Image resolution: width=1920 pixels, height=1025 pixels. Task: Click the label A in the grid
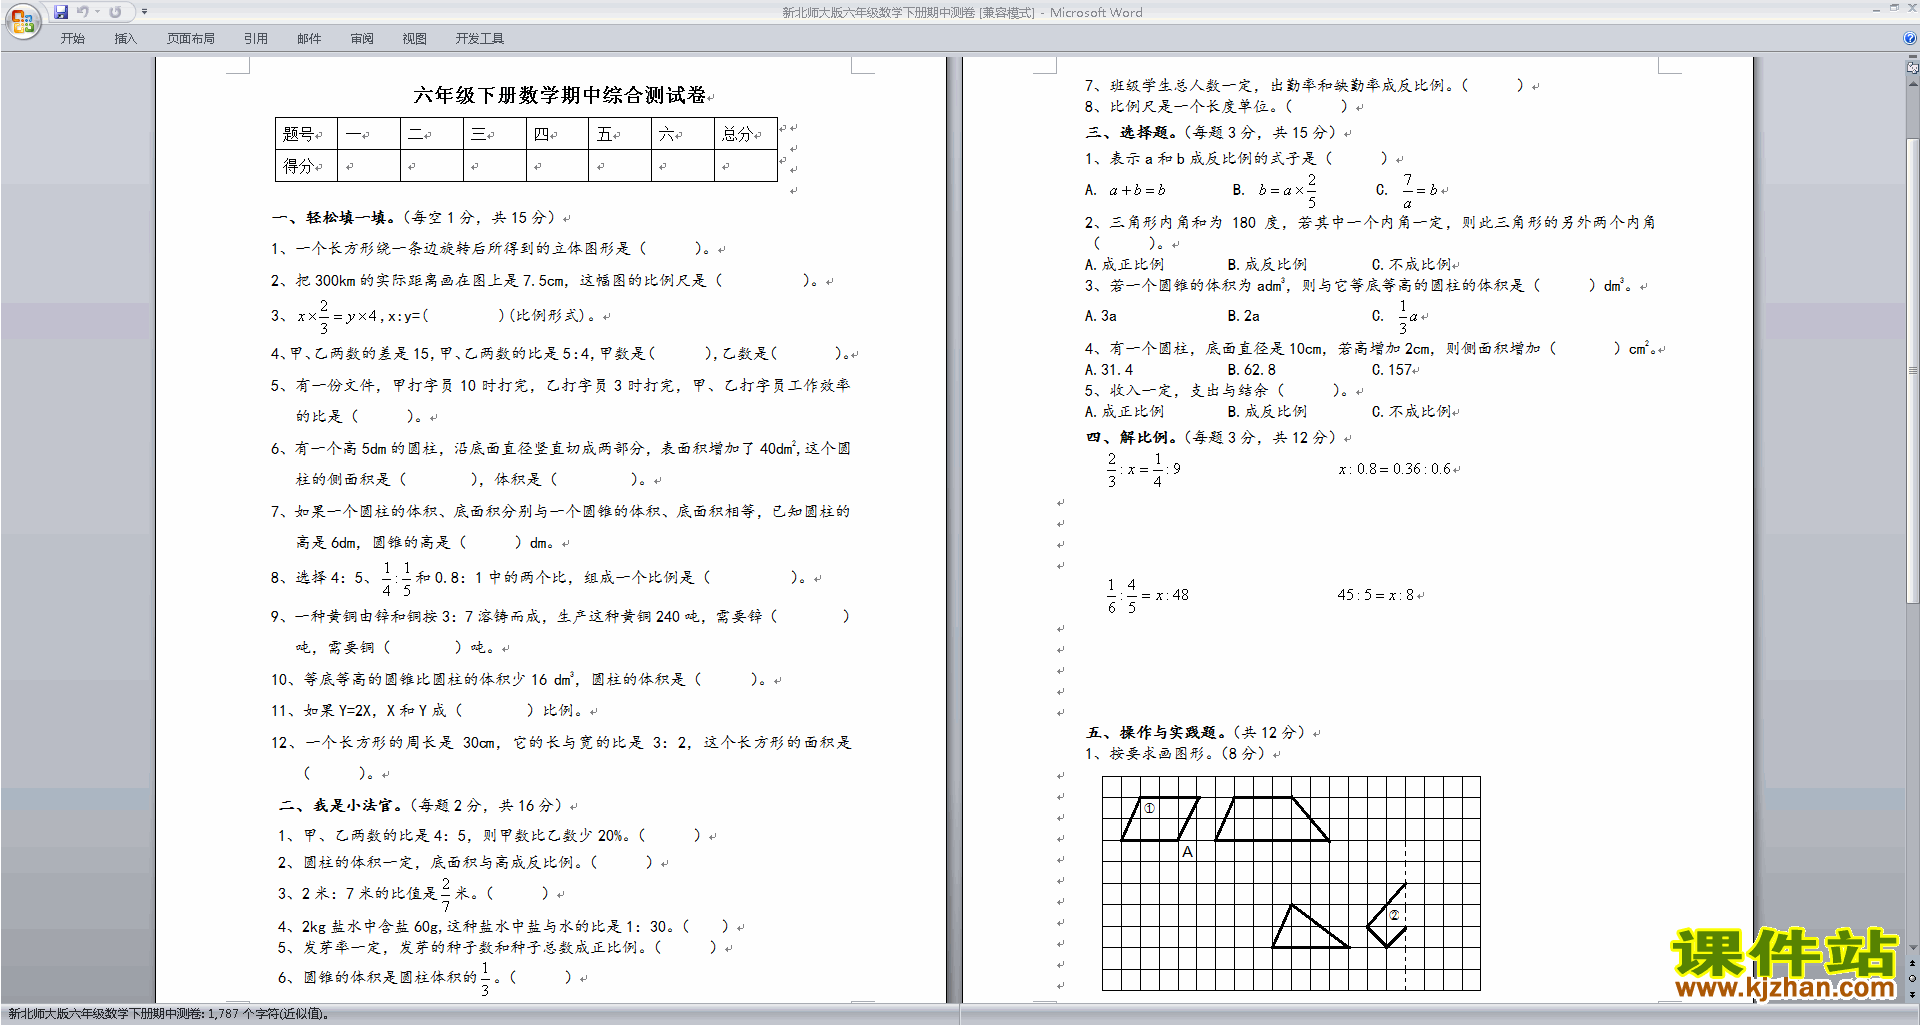(x=1187, y=852)
